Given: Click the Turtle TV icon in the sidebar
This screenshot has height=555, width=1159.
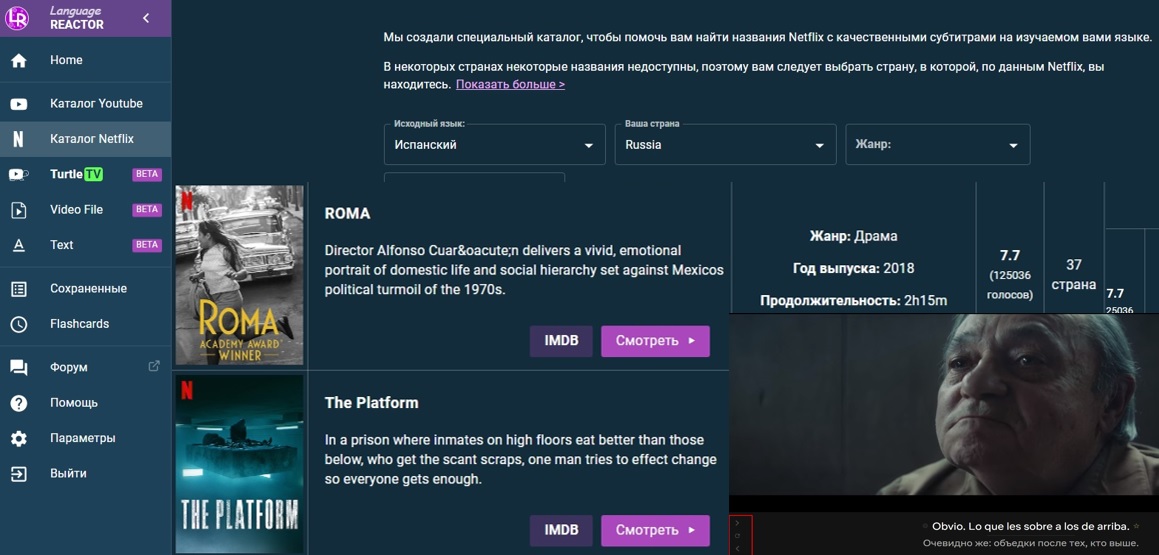Looking at the screenshot, I should point(18,175).
